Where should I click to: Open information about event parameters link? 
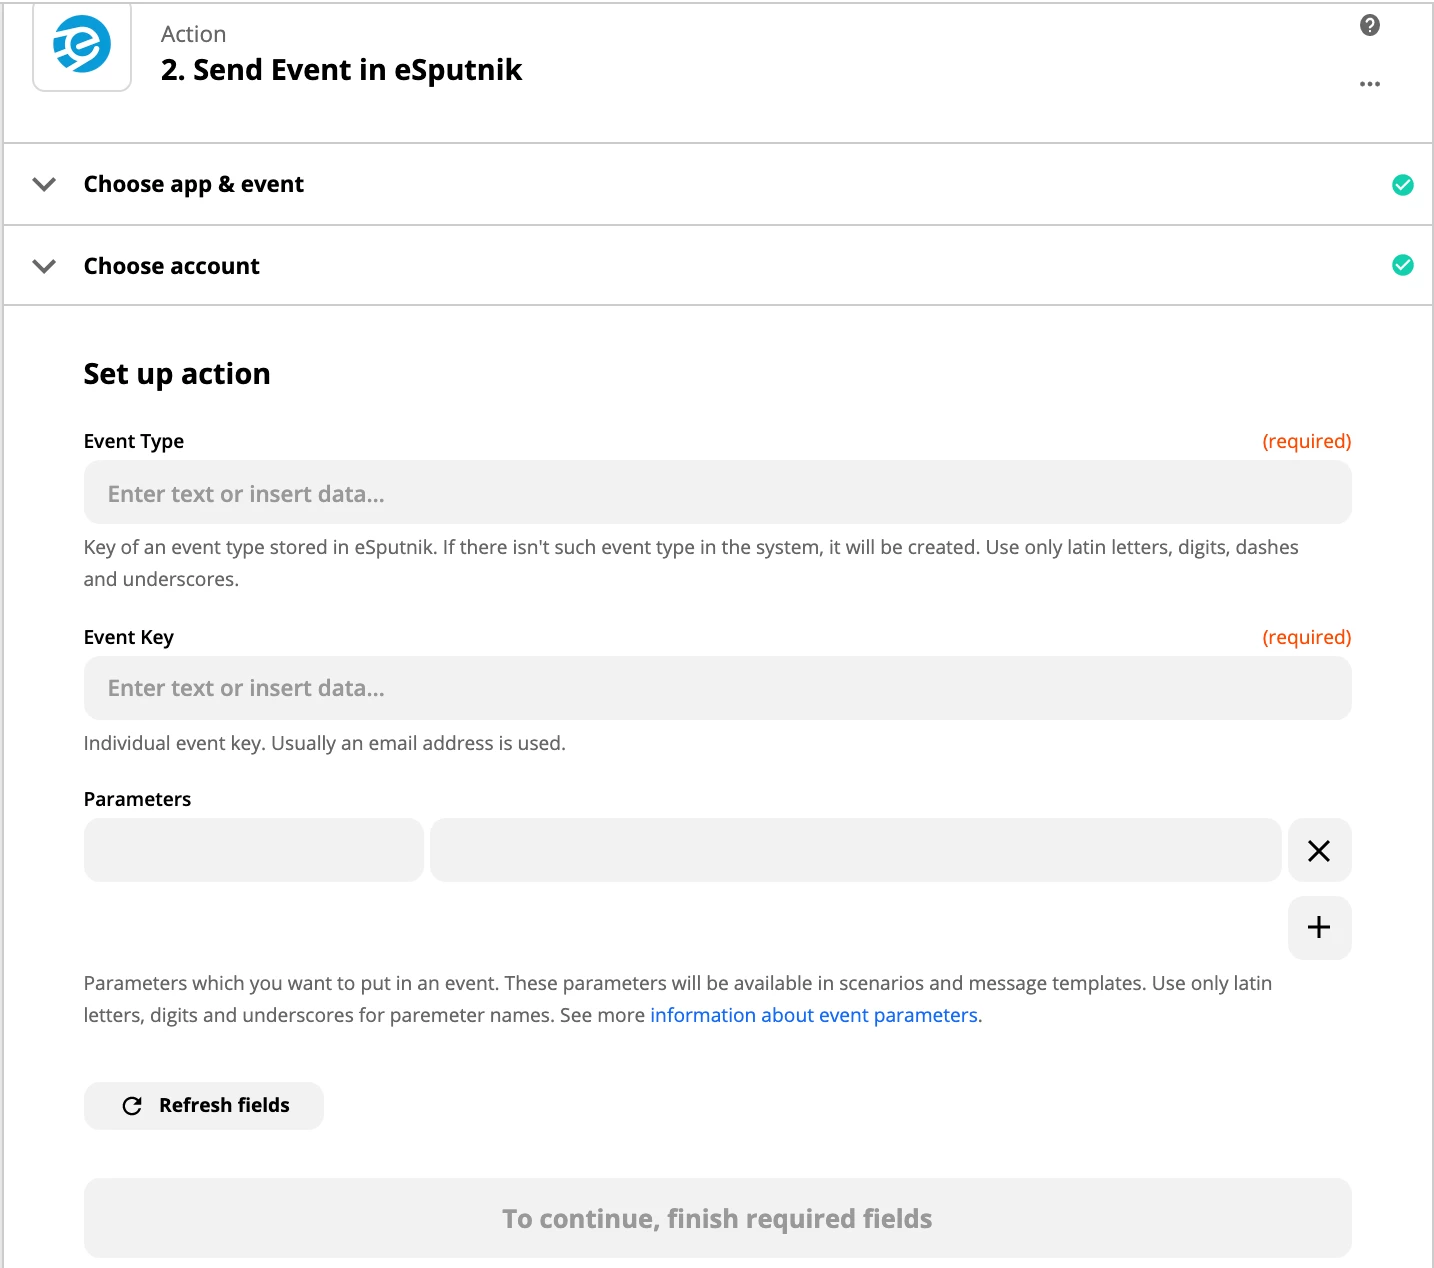pyautogui.click(x=814, y=1015)
